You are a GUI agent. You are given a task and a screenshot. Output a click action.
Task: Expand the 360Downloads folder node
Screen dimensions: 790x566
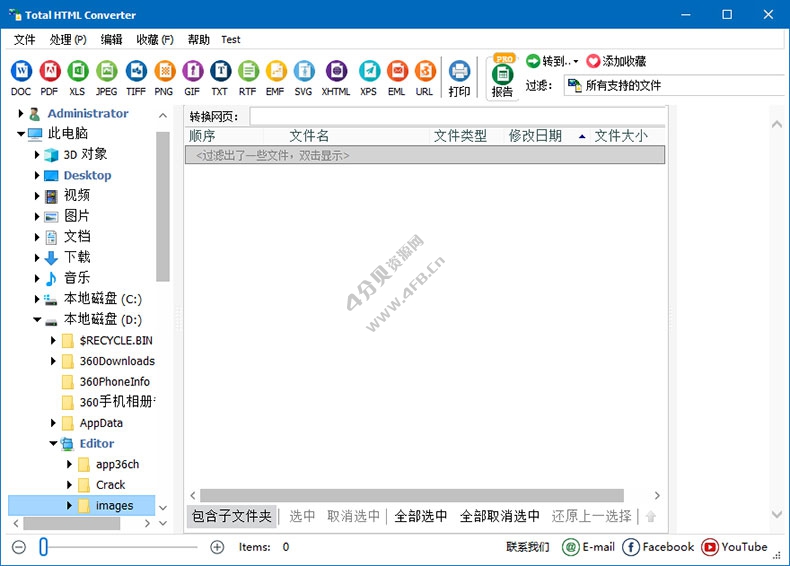click(53, 361)
